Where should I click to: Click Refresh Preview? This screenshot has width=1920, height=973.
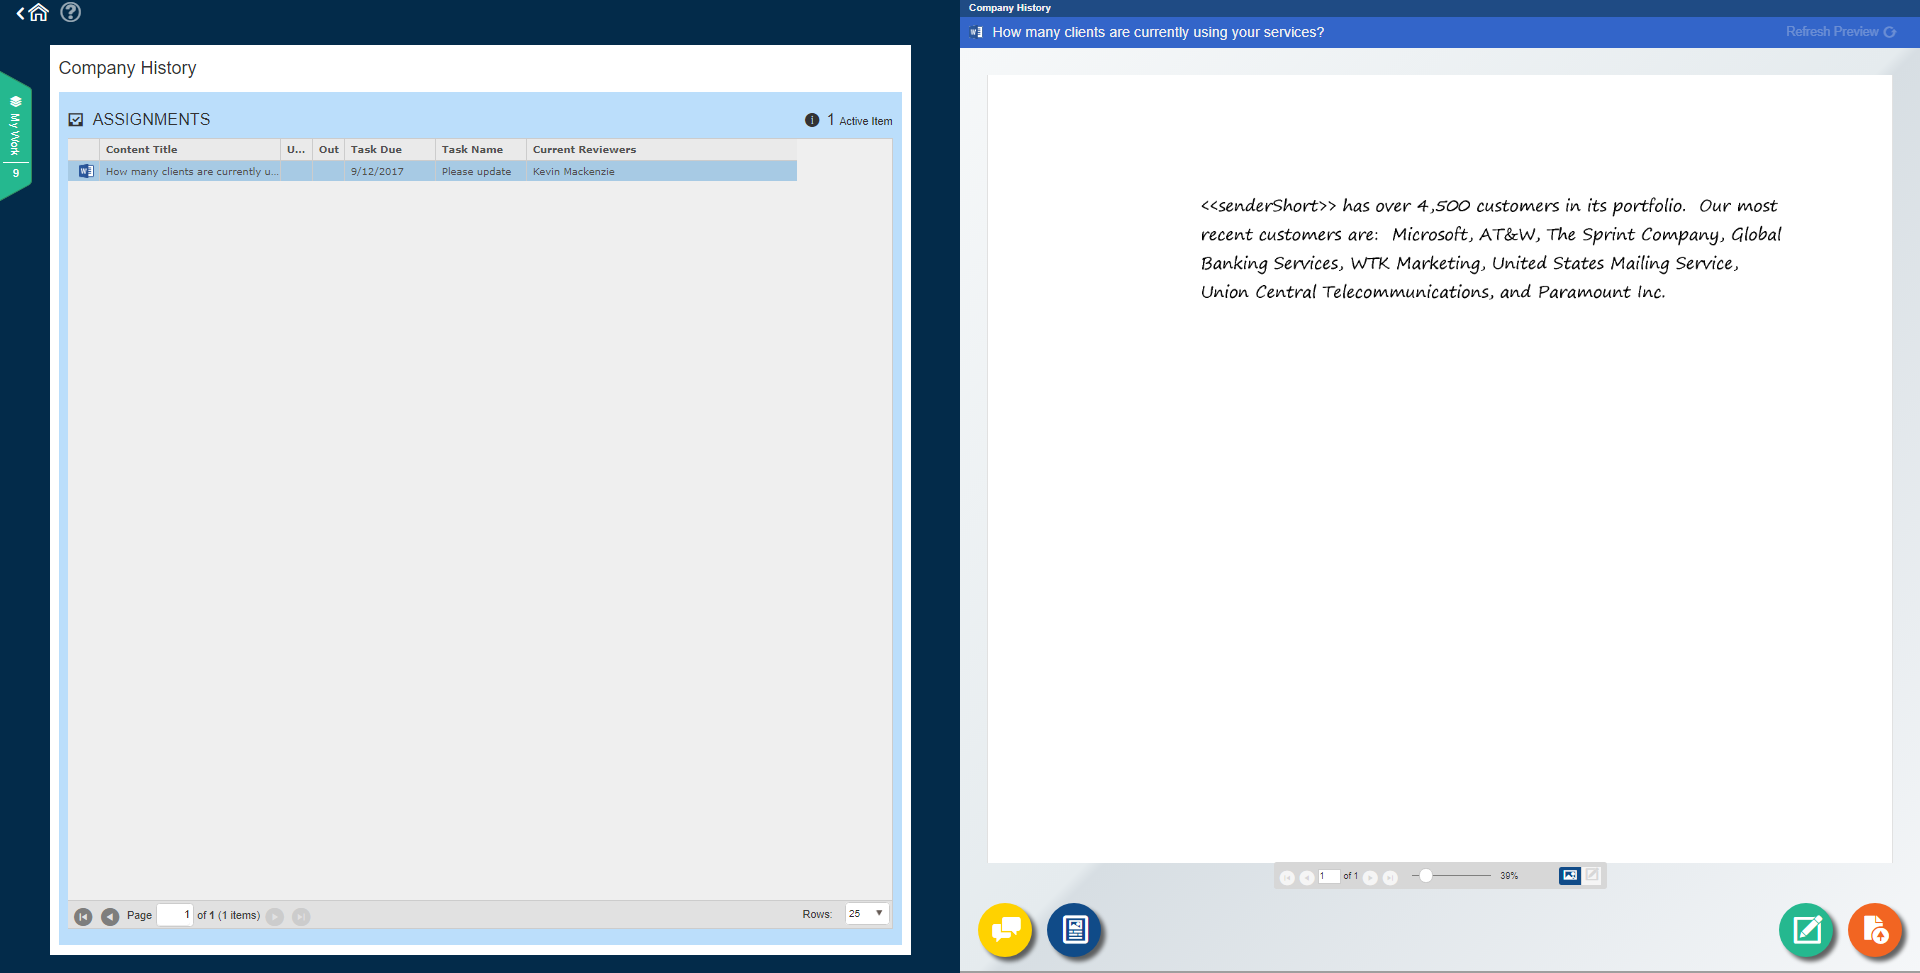1841,32
